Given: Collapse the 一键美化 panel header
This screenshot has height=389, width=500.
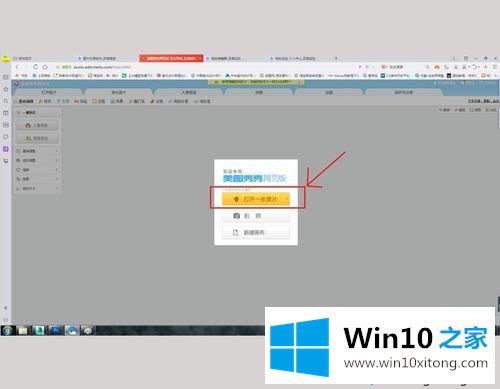Looking at the screenshot, I should [37, 113].
